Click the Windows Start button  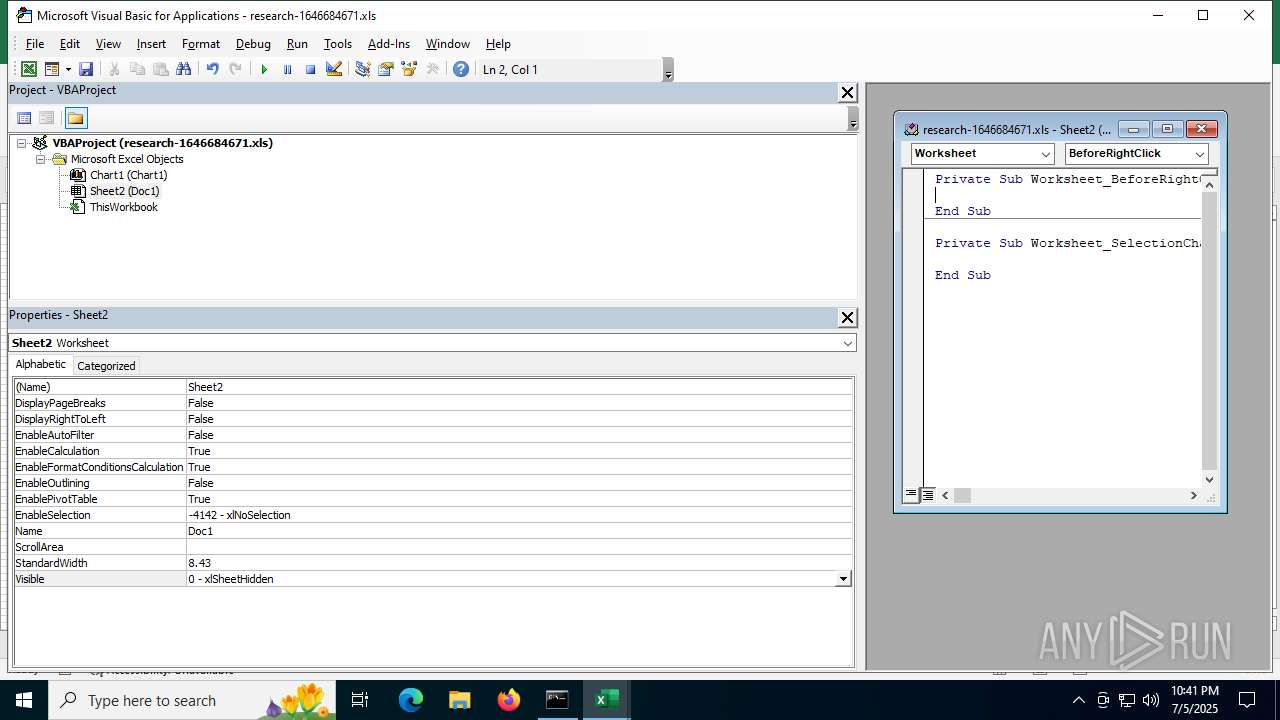click(x=23, y=700)
